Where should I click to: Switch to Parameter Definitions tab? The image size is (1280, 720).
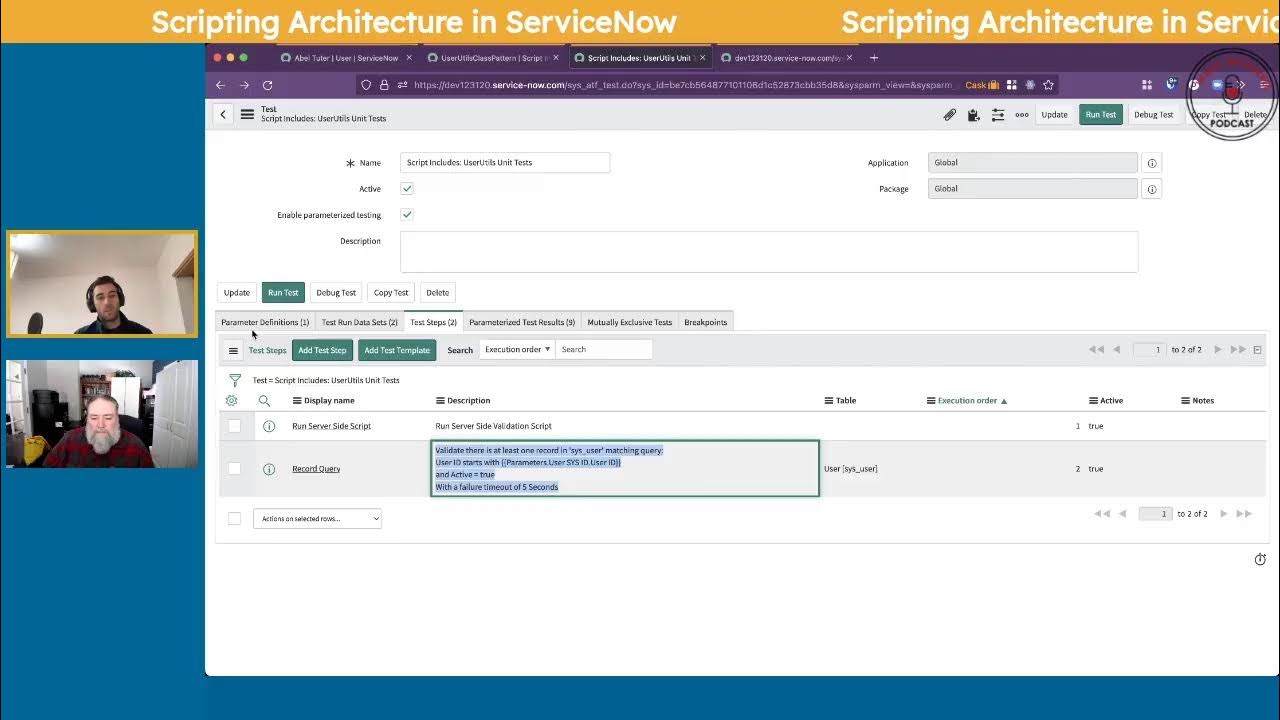pos(265,322)
